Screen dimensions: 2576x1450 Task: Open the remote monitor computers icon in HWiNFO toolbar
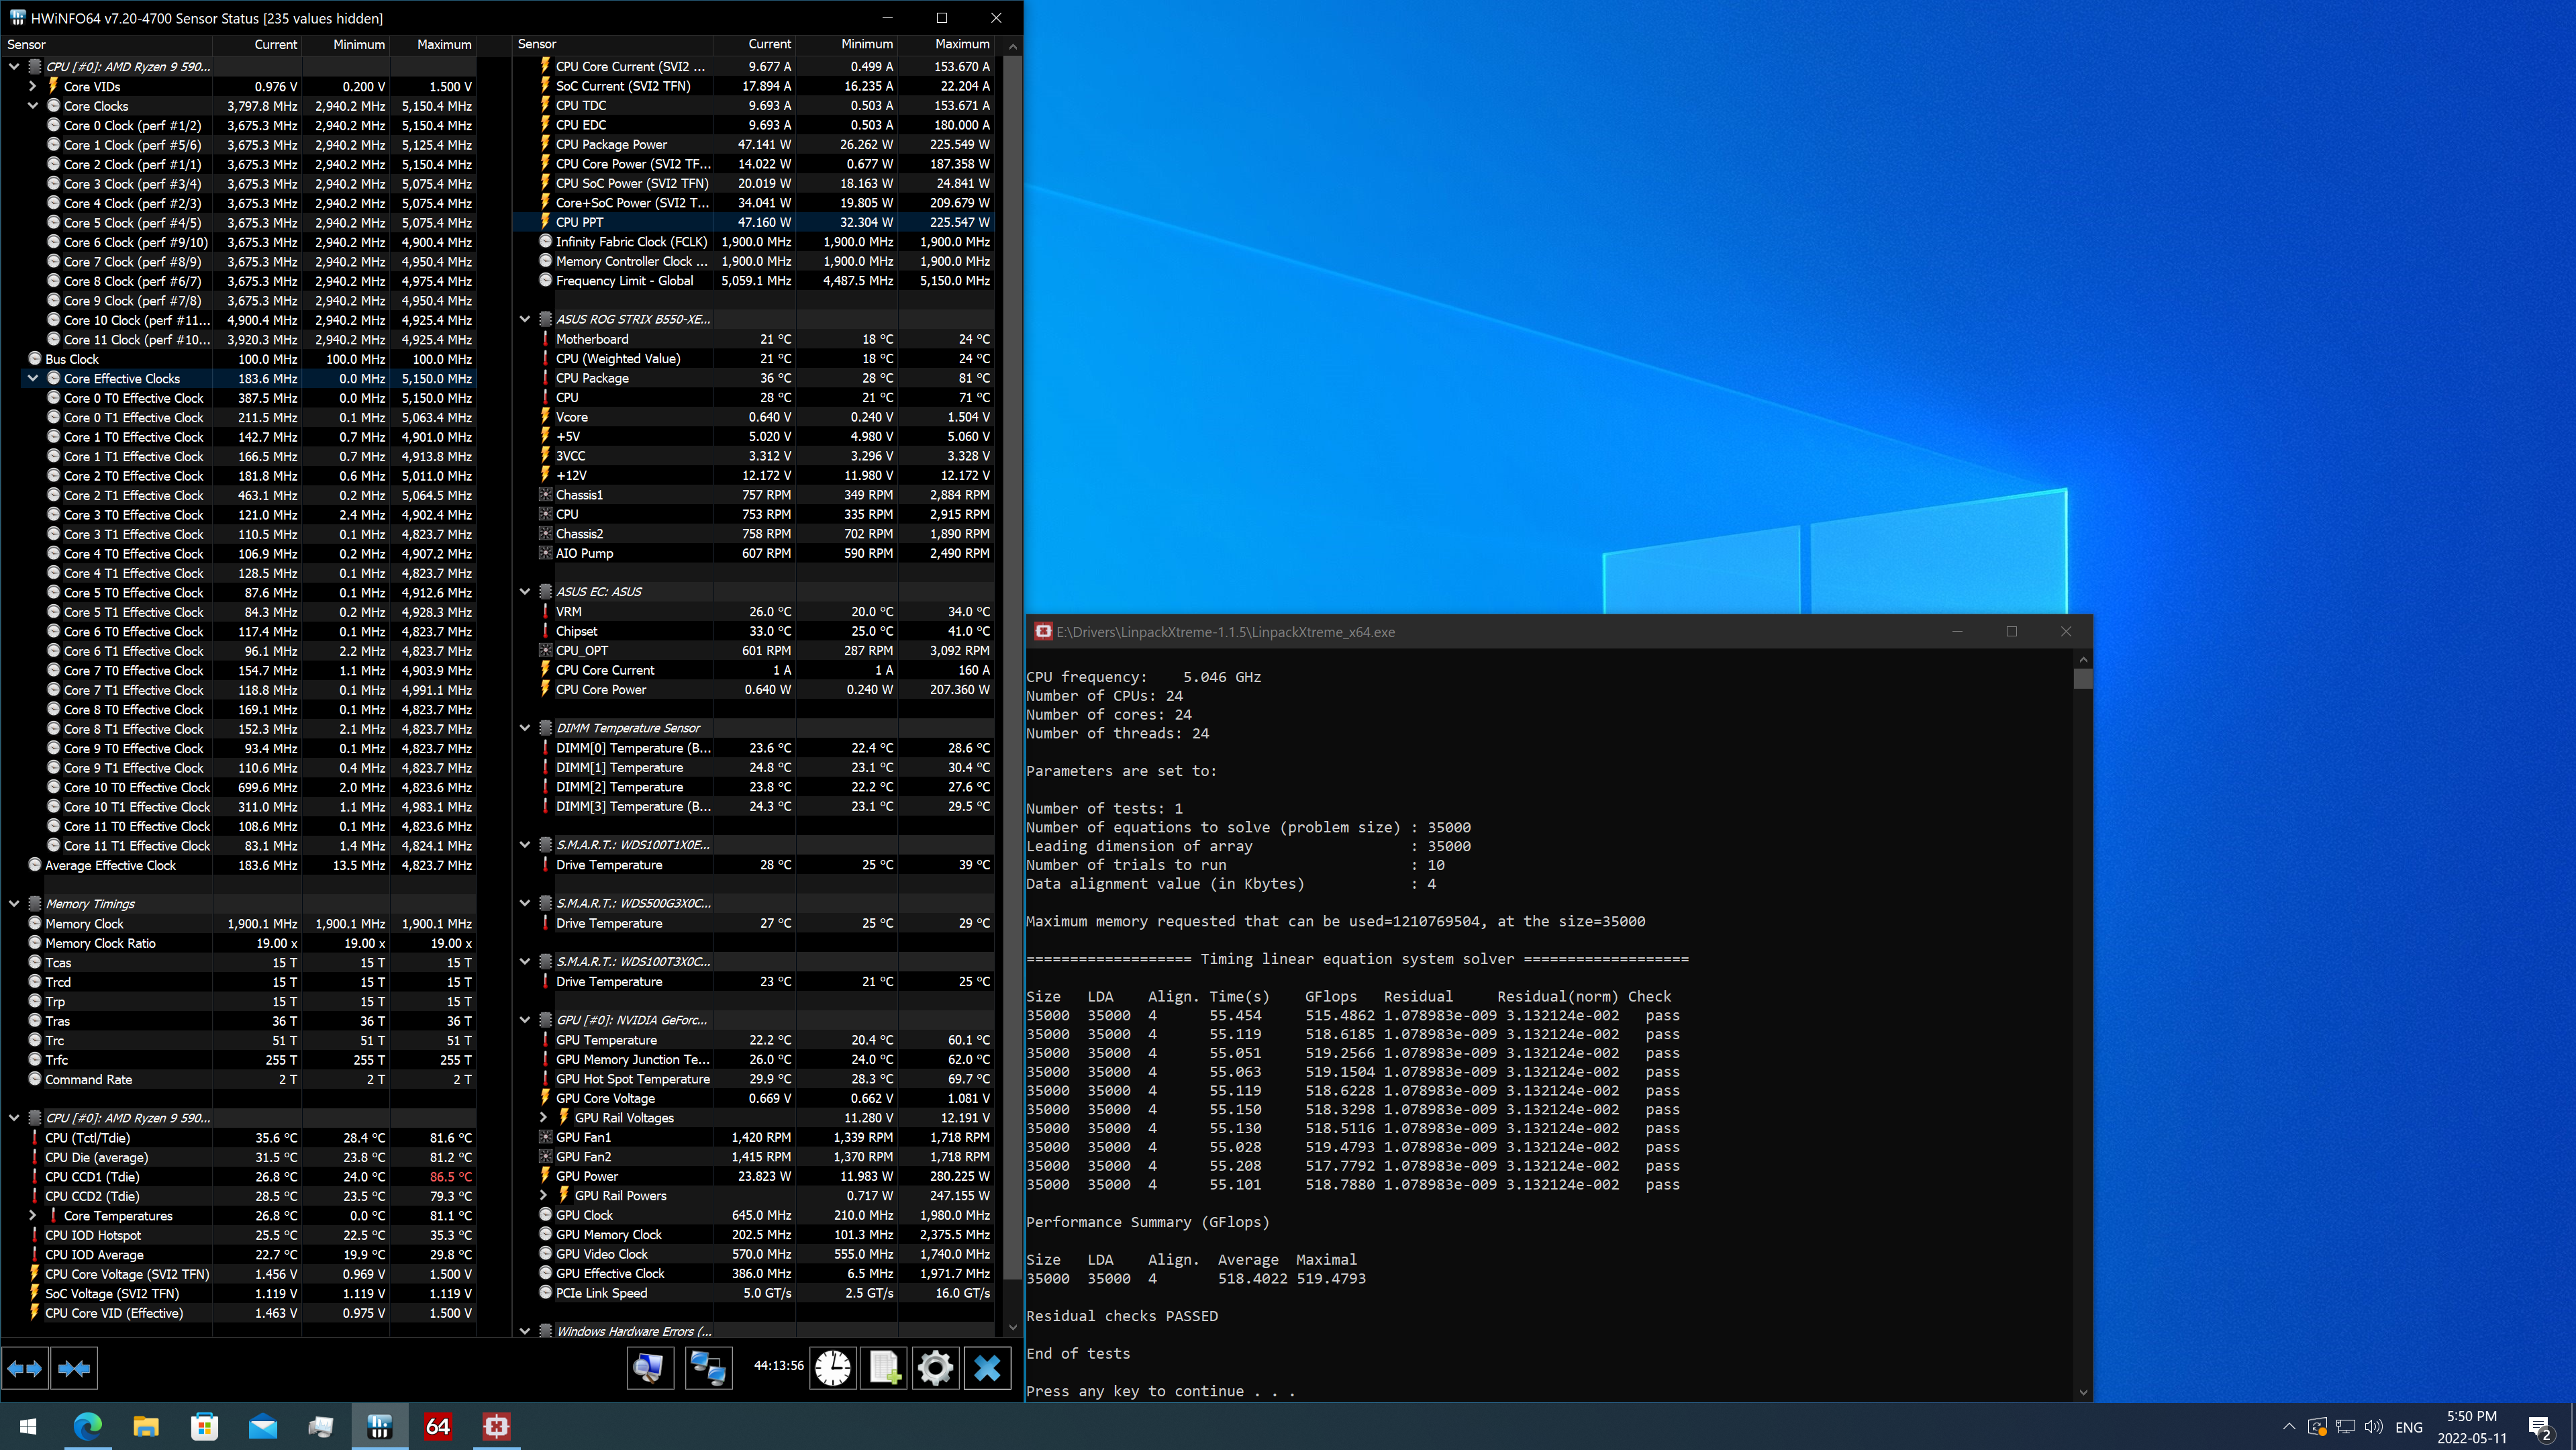(x=650, y=1368)
